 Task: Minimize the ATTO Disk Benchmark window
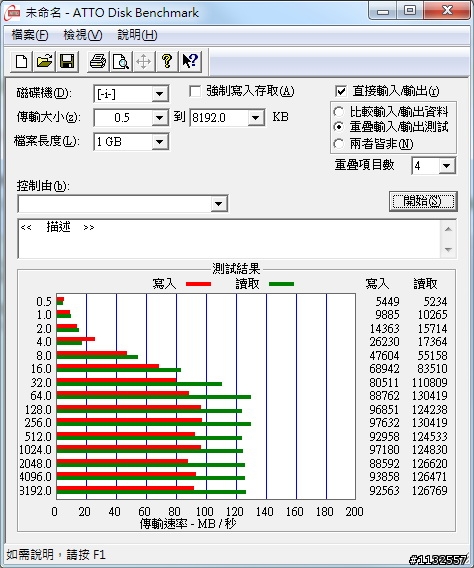point(383,11)
